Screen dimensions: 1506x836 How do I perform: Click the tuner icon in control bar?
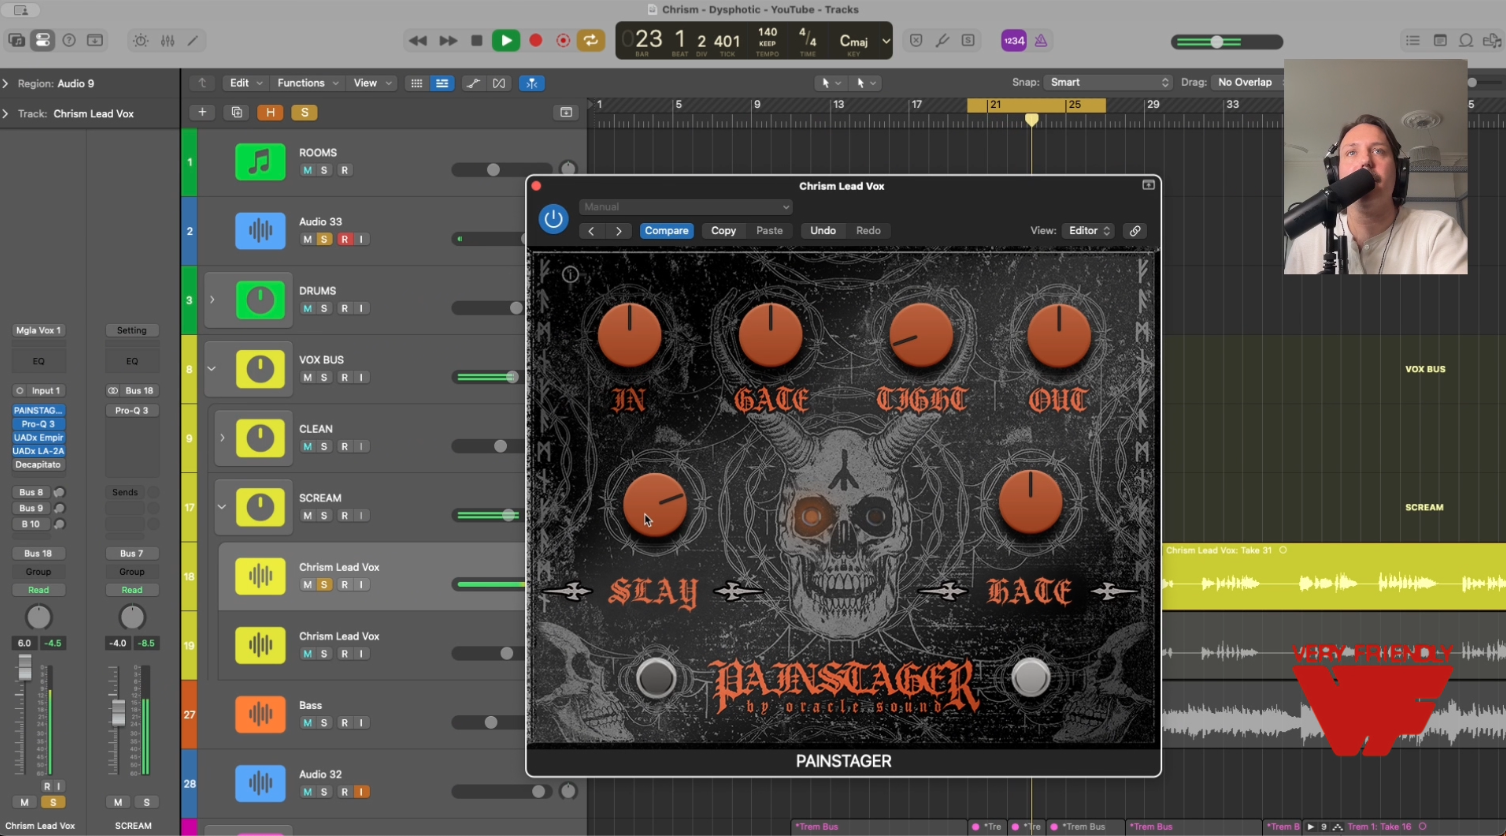click(x=942, y=41)
